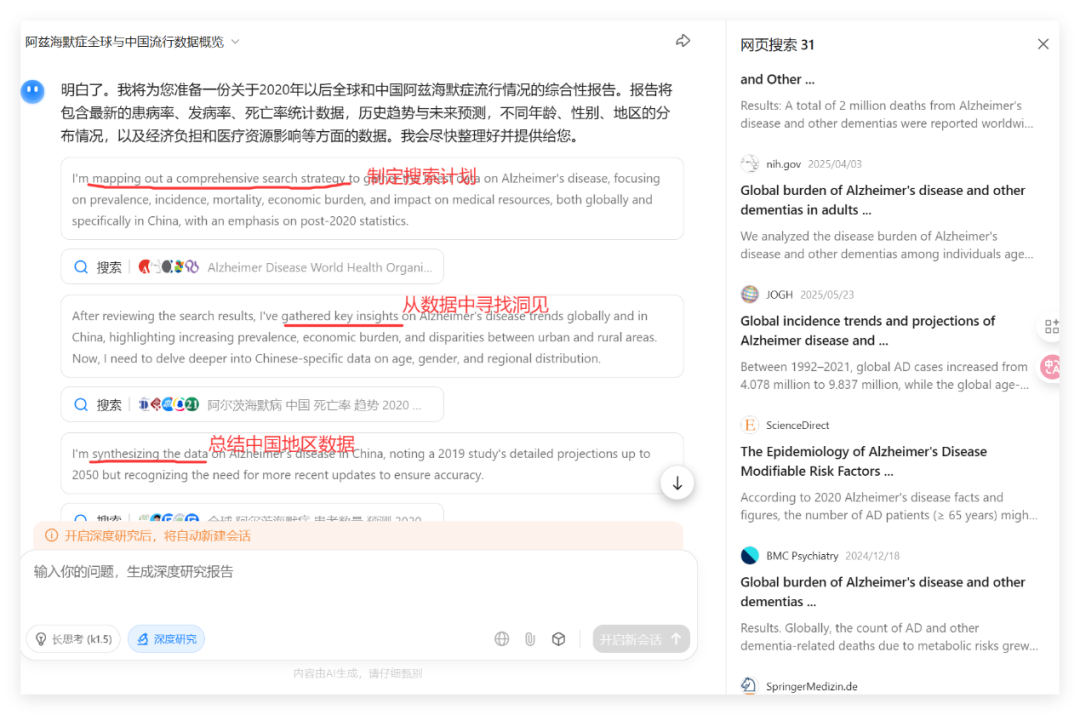
Task: Open the 阿尔茨海默病 中国 死亡率 search step
Action: [252, 404]
